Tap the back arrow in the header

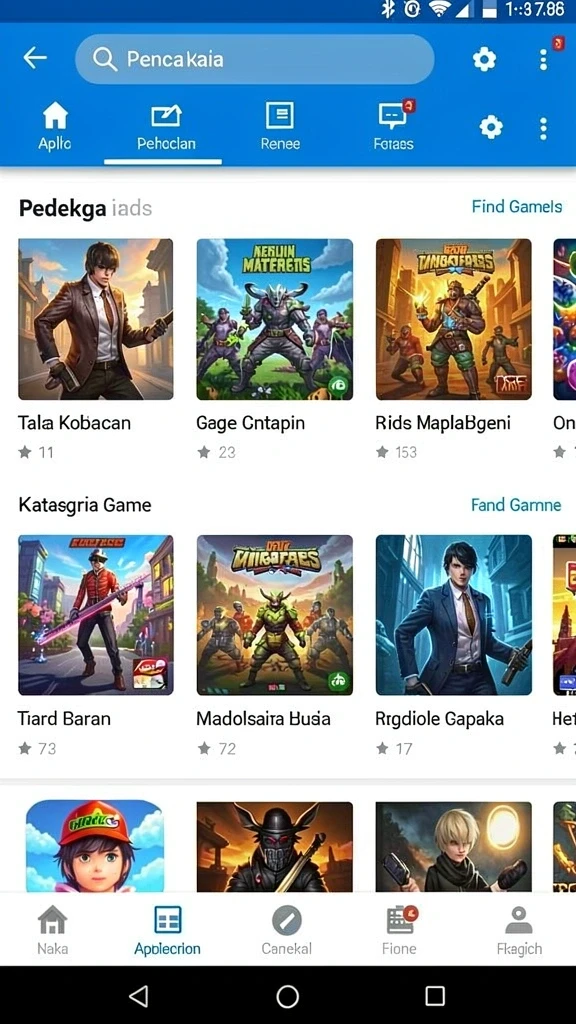[x=35, y=58]
